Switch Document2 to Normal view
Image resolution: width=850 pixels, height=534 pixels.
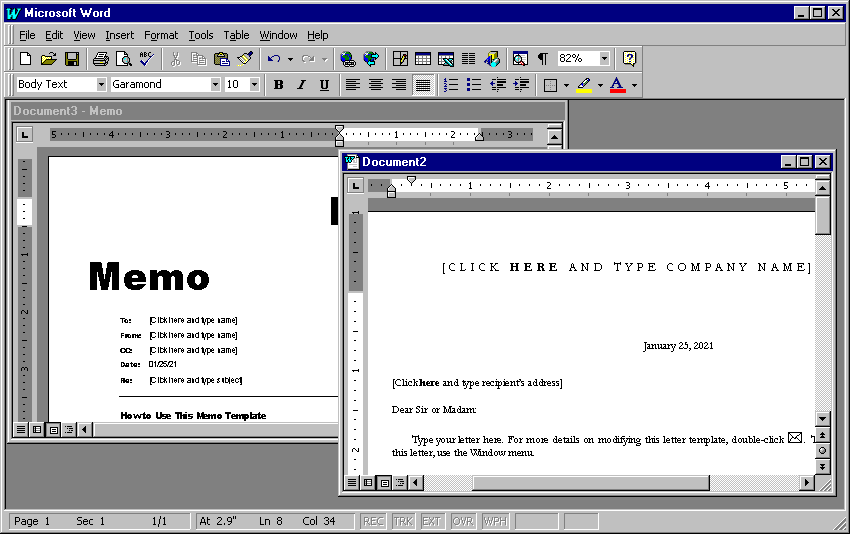352,482
